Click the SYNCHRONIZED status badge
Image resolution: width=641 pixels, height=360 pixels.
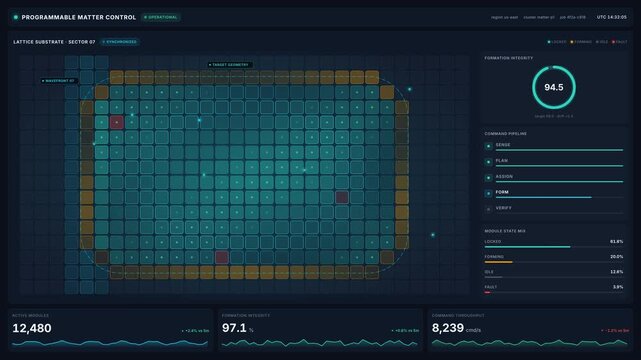tap(120, 42)
